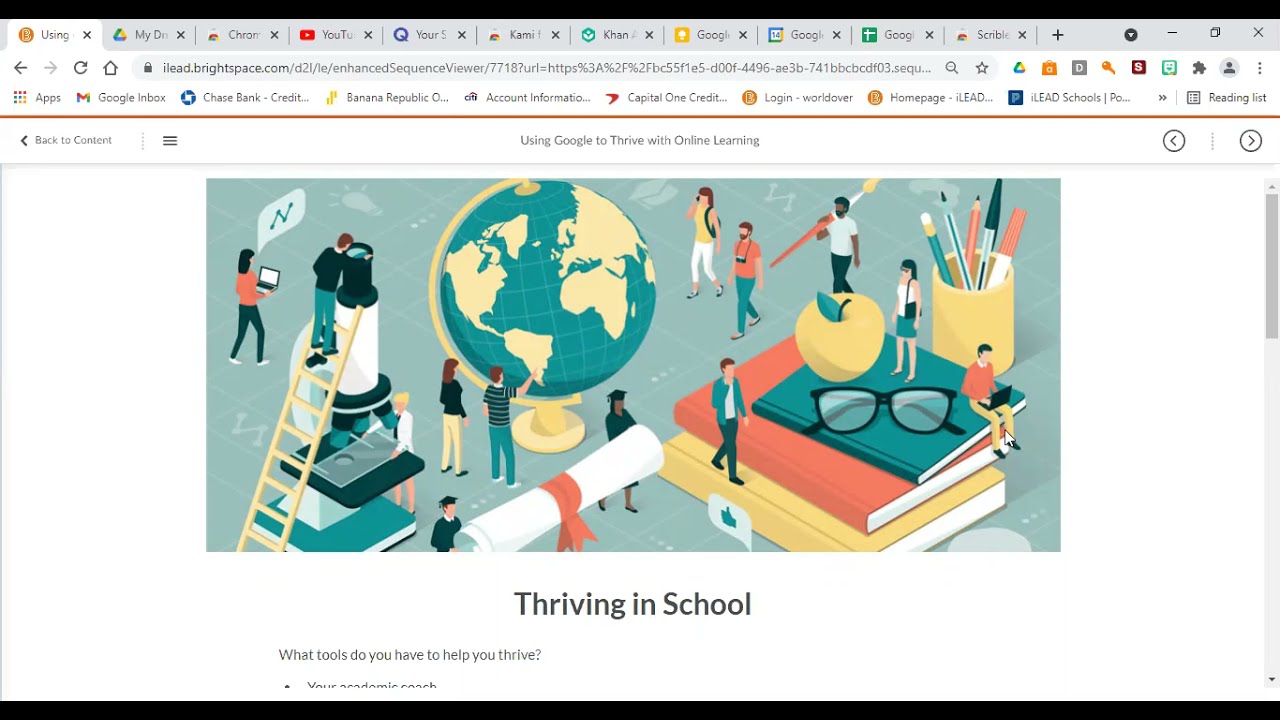Viewport: 1280px width, 720px height.
Task: Show hidden bookmarks with the double chevron
Action: [1162, 98]
